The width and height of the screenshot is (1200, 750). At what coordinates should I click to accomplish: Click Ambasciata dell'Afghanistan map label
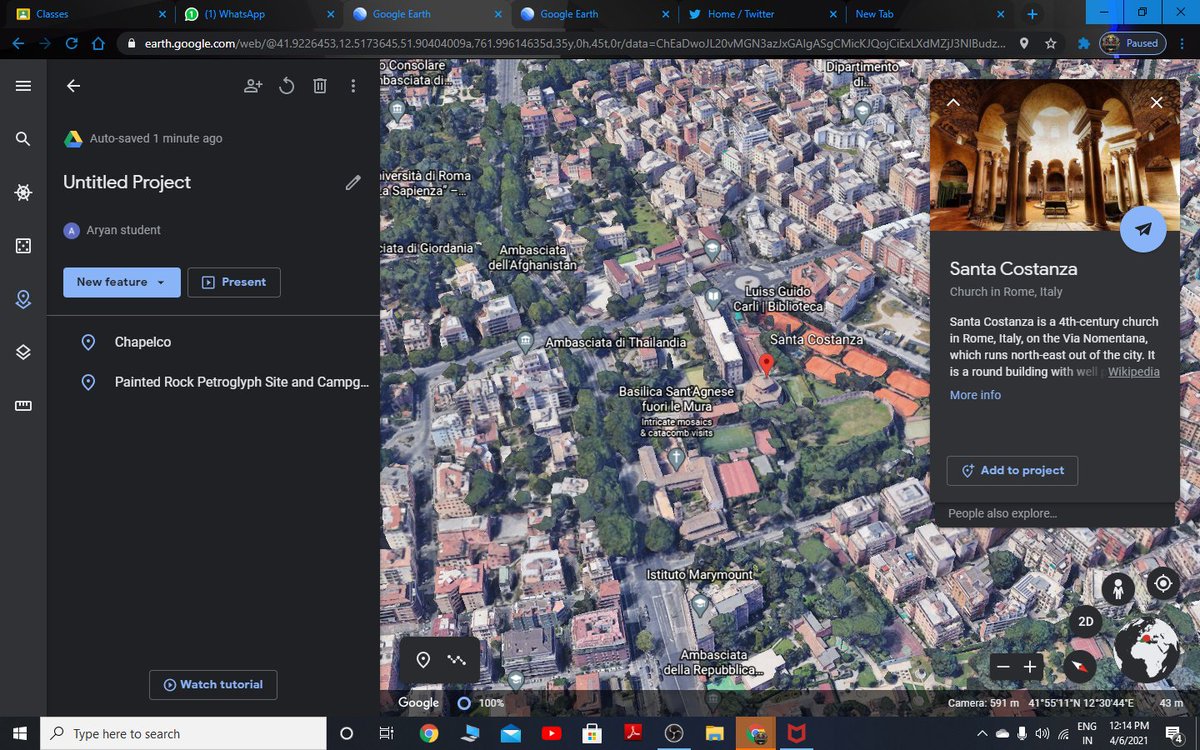(534, 257)
